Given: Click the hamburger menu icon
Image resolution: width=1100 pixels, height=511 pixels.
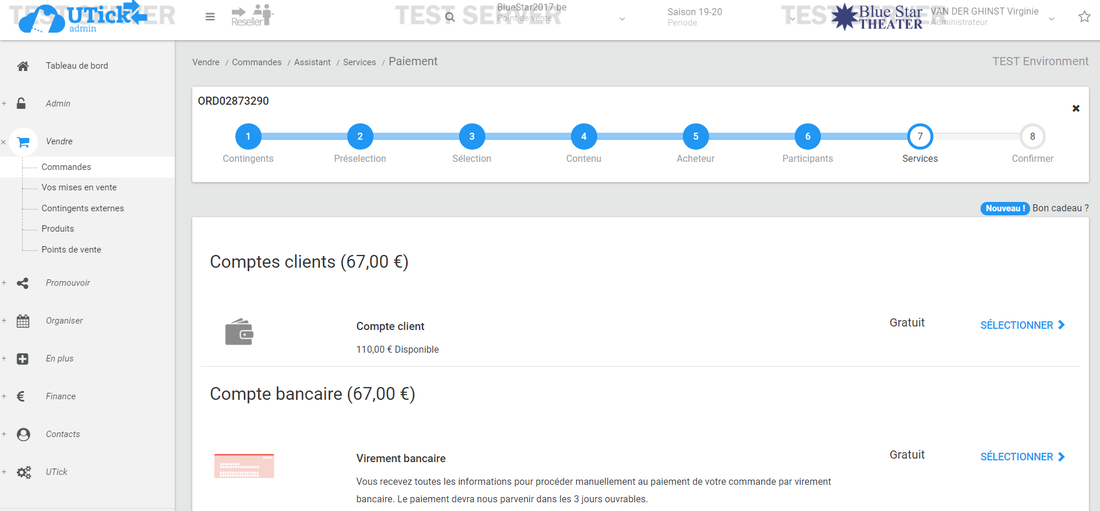Looking at the screenshot, I should coord(210,17).
